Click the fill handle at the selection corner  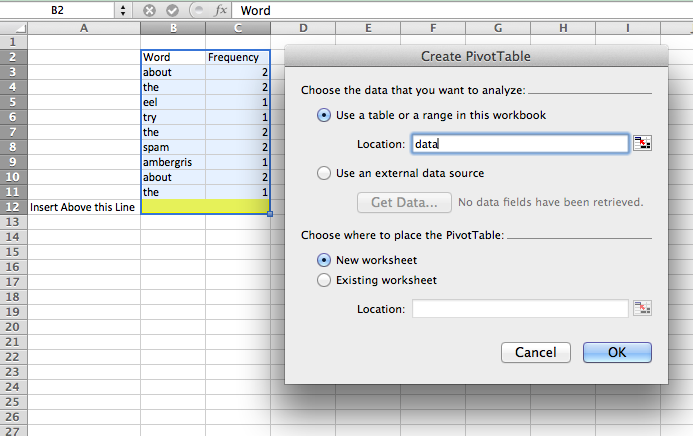point(270,214)
